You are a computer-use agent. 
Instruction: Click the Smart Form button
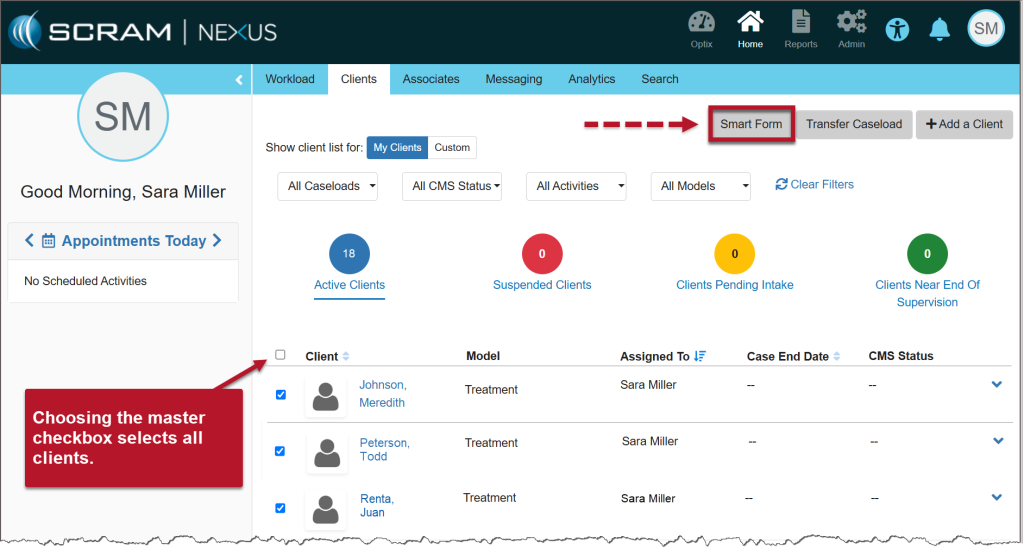[x=751, y=124]
